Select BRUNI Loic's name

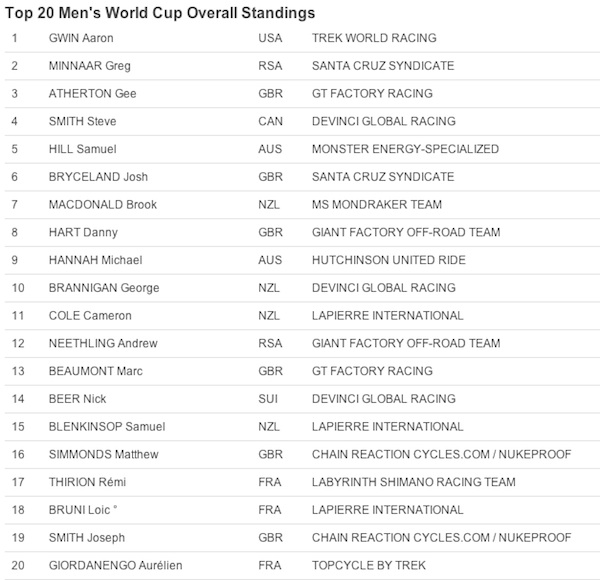point(83,510)
